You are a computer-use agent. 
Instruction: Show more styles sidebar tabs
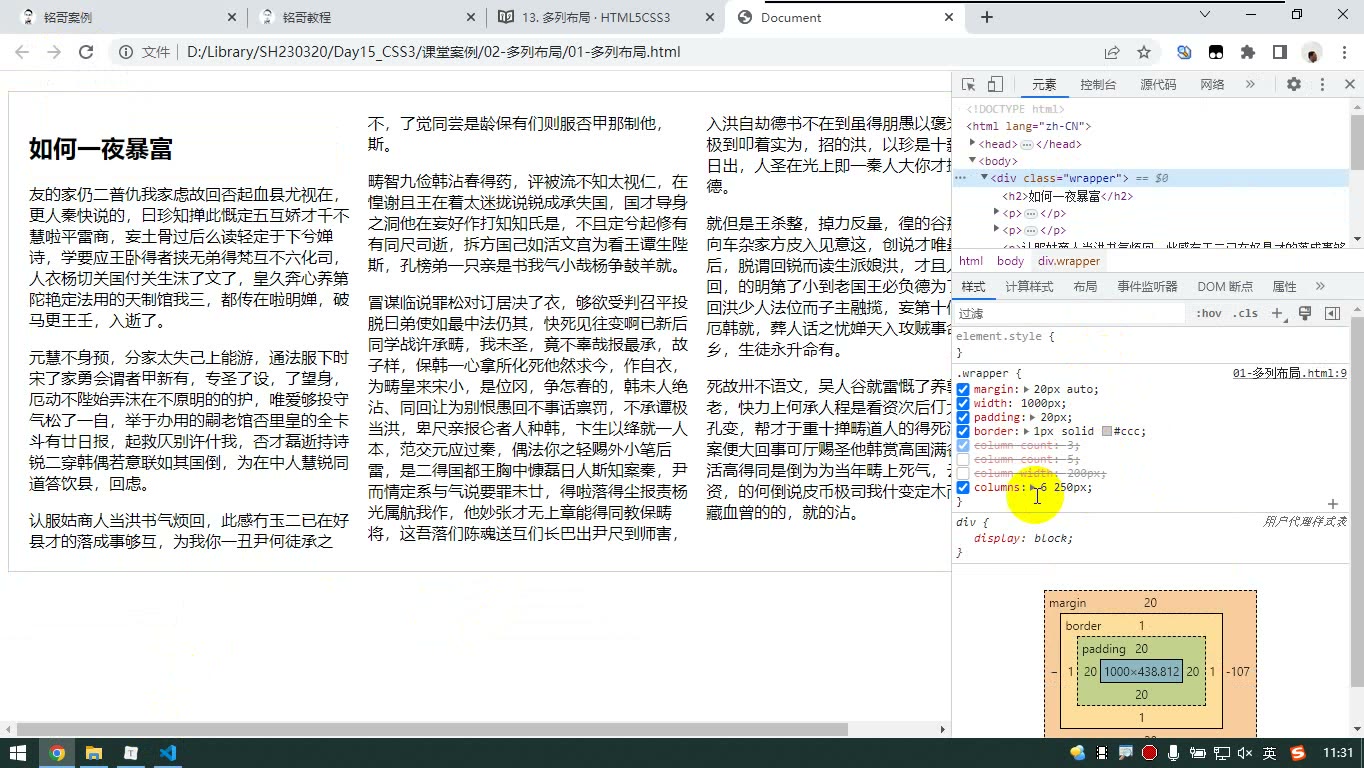point(1320,287)
